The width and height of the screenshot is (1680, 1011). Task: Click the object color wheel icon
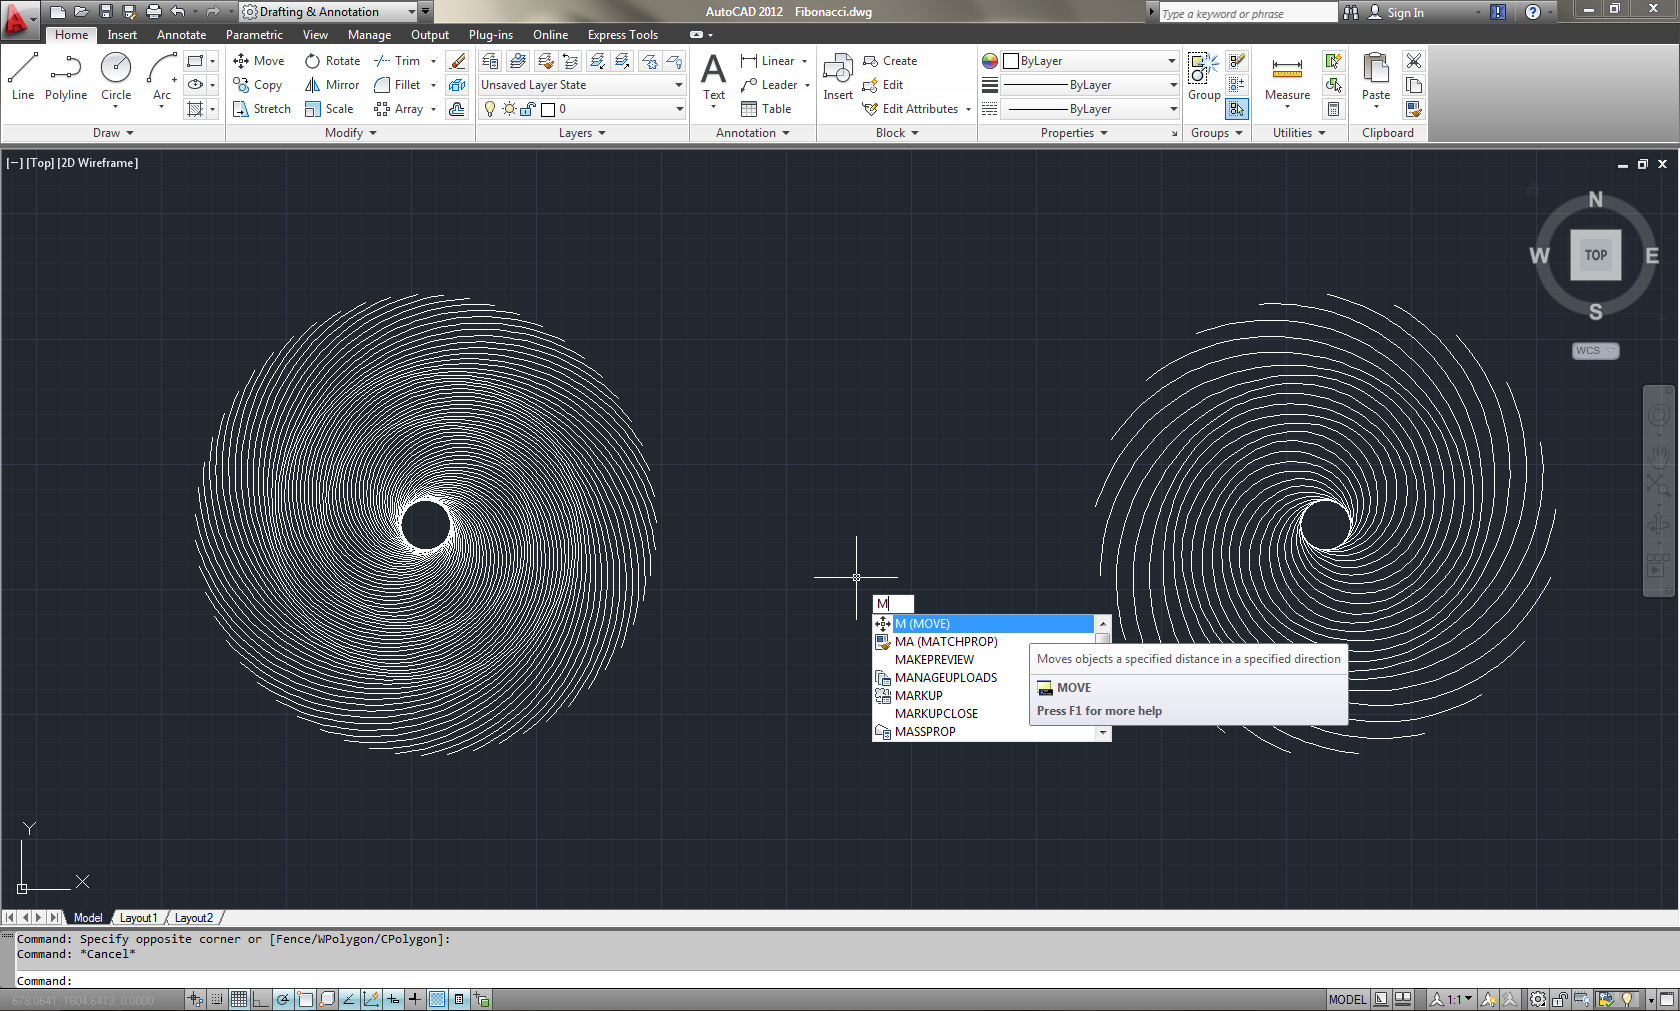pyautogui.click(x=990, y=61)
